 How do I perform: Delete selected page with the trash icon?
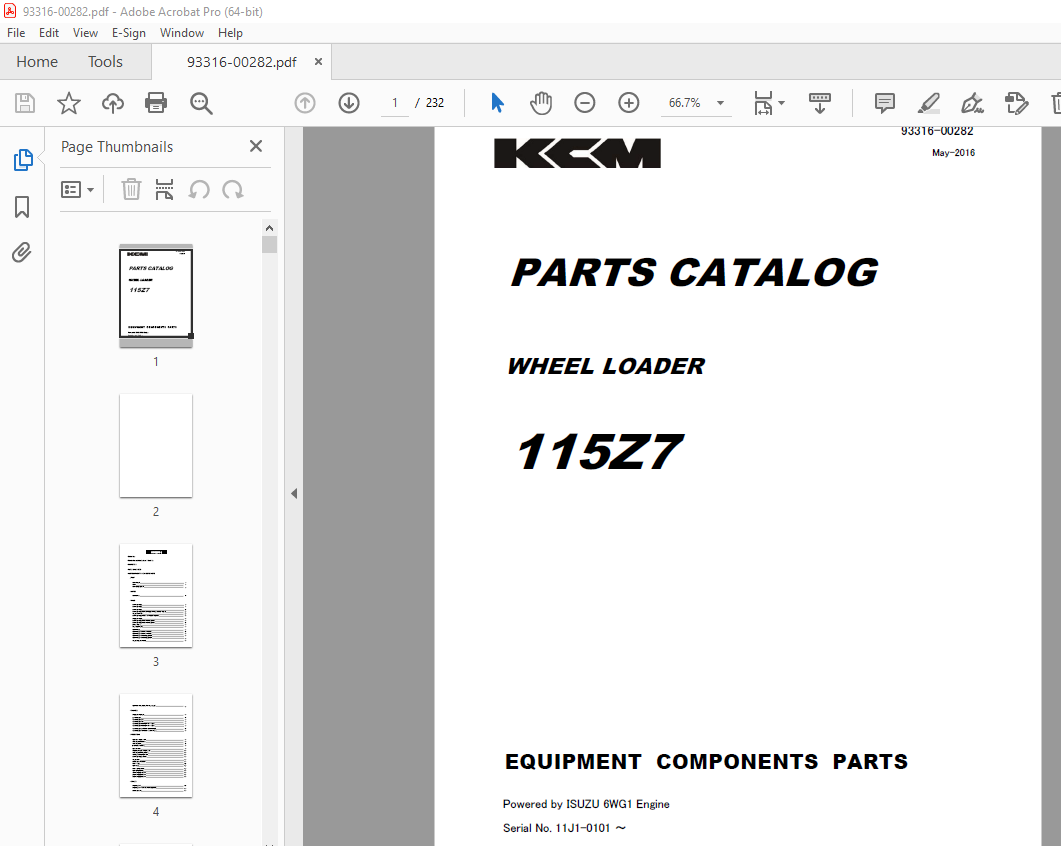131,190
